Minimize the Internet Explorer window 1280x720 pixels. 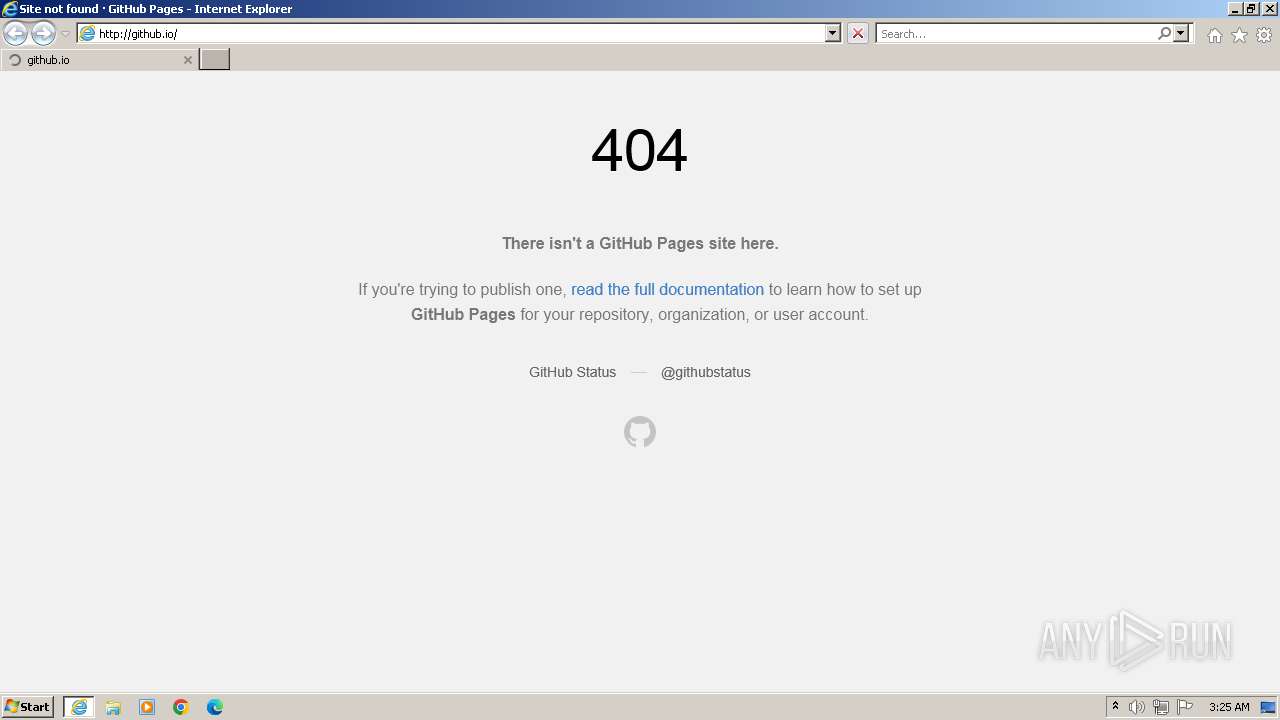[1235, 9]
